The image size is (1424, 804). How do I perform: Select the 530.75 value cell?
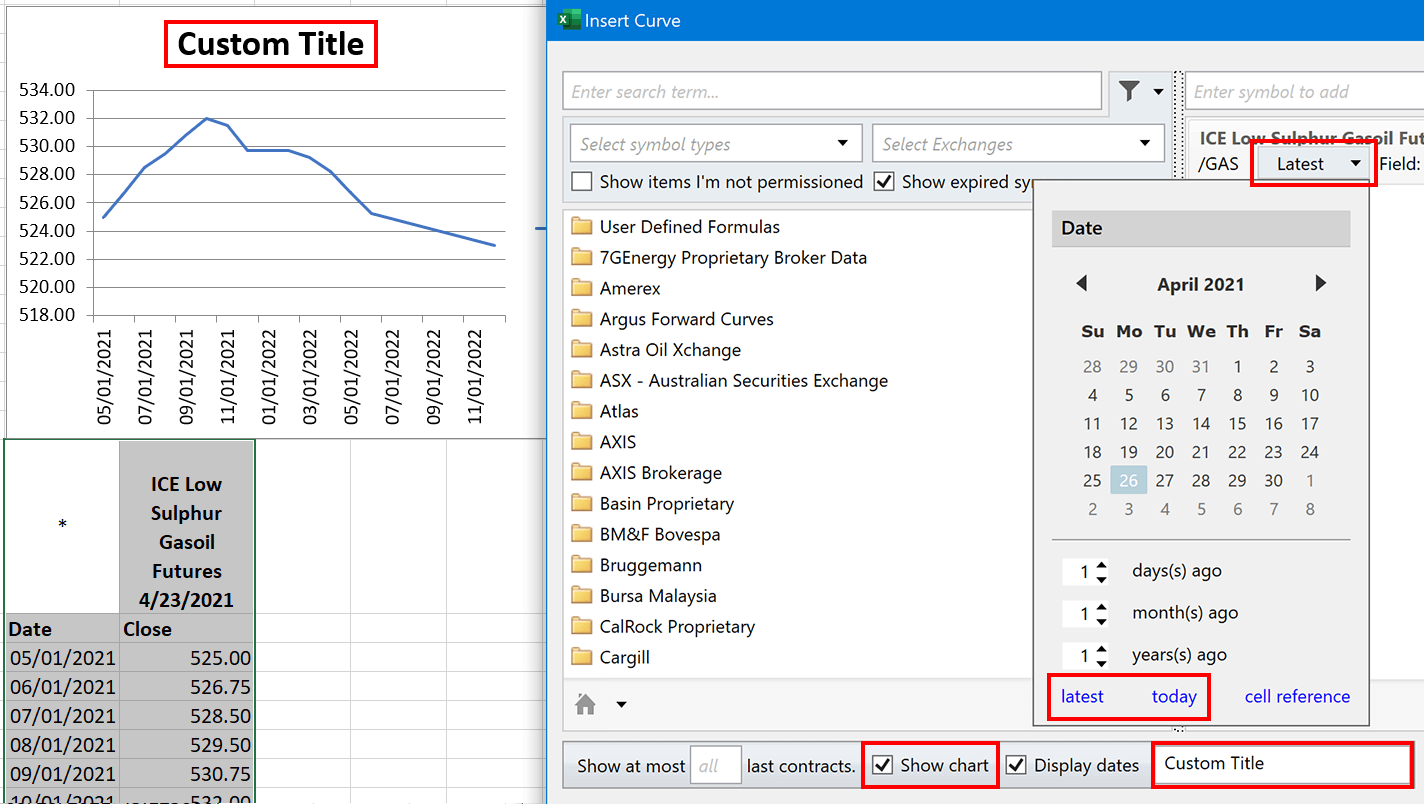187,774
